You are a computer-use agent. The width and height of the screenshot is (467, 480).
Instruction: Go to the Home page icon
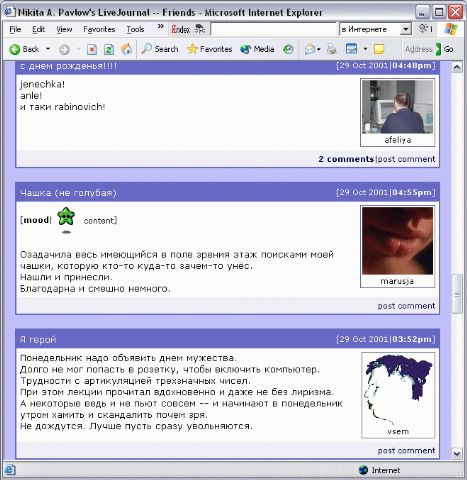point(126,49)
